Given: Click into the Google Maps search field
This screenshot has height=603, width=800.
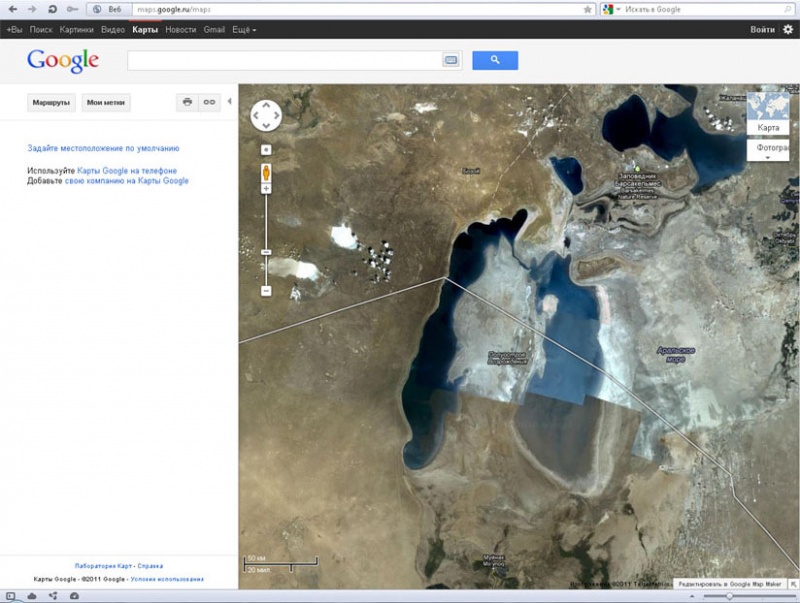Looking at the screenshot, I should click(x=285, y=60).
